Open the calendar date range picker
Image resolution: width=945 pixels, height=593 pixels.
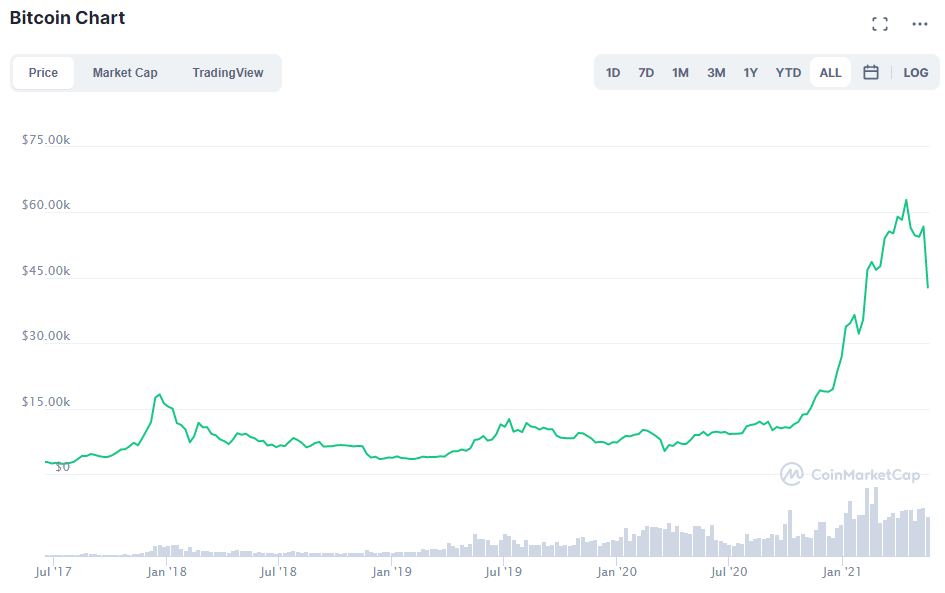pyautogui.click(x=871, y=72)
